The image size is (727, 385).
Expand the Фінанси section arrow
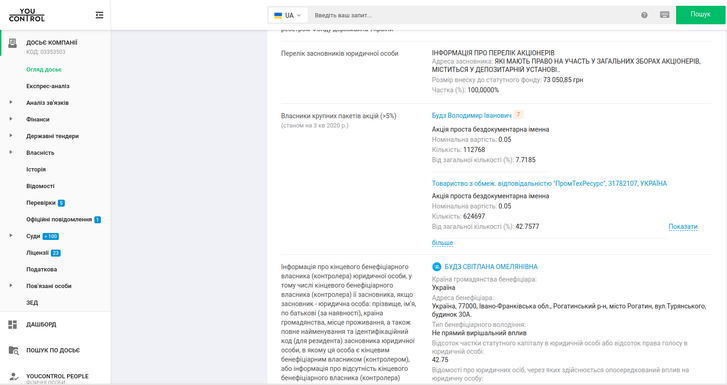click(11, 119)
